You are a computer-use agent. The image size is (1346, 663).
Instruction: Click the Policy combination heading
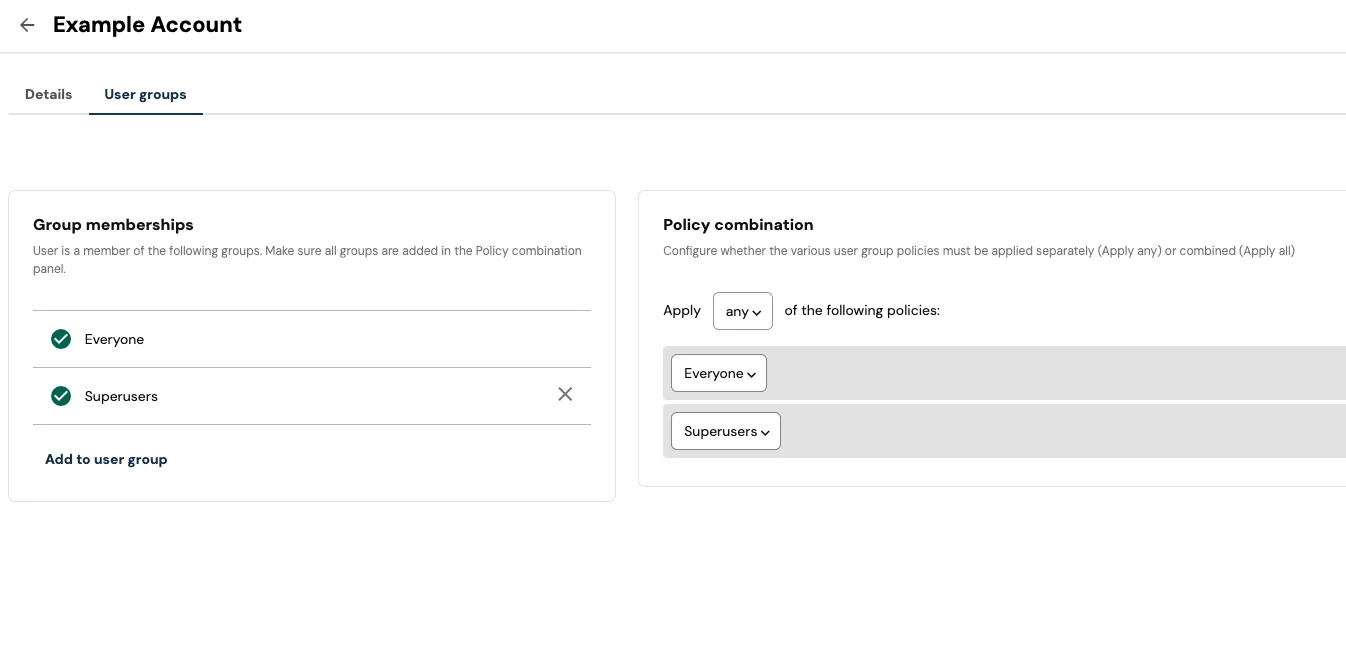(738, 225)
